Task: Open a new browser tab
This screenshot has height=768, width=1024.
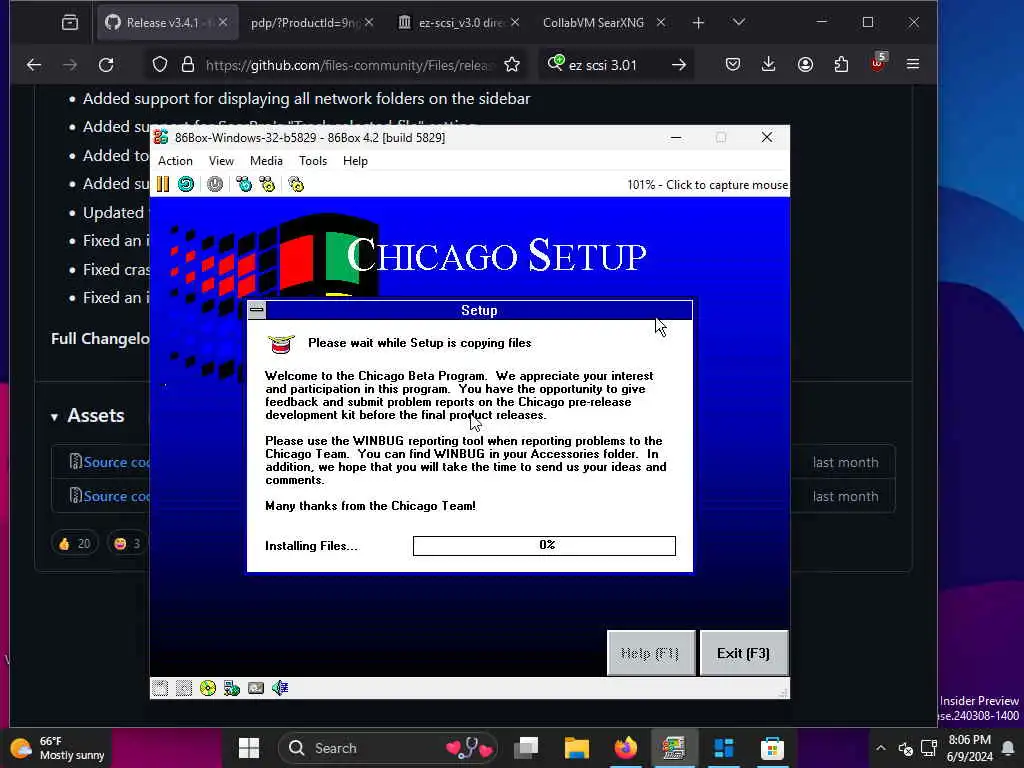Action: click(x=698, y=23)
